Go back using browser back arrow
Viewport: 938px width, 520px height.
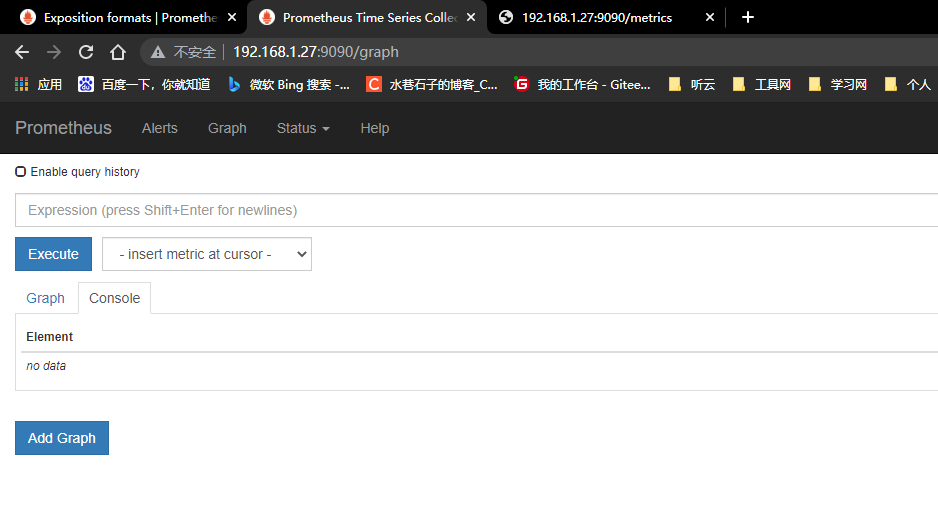22,52
